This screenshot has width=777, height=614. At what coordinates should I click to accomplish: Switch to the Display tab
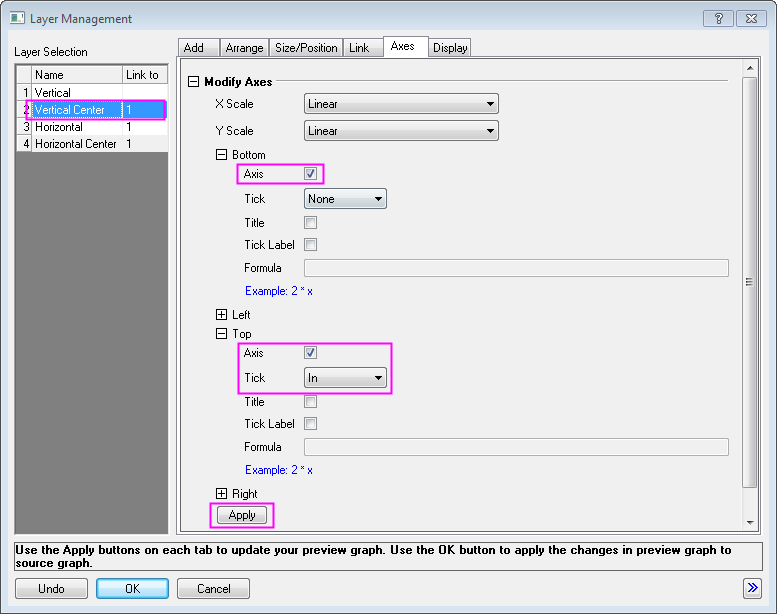coord(450,48)
